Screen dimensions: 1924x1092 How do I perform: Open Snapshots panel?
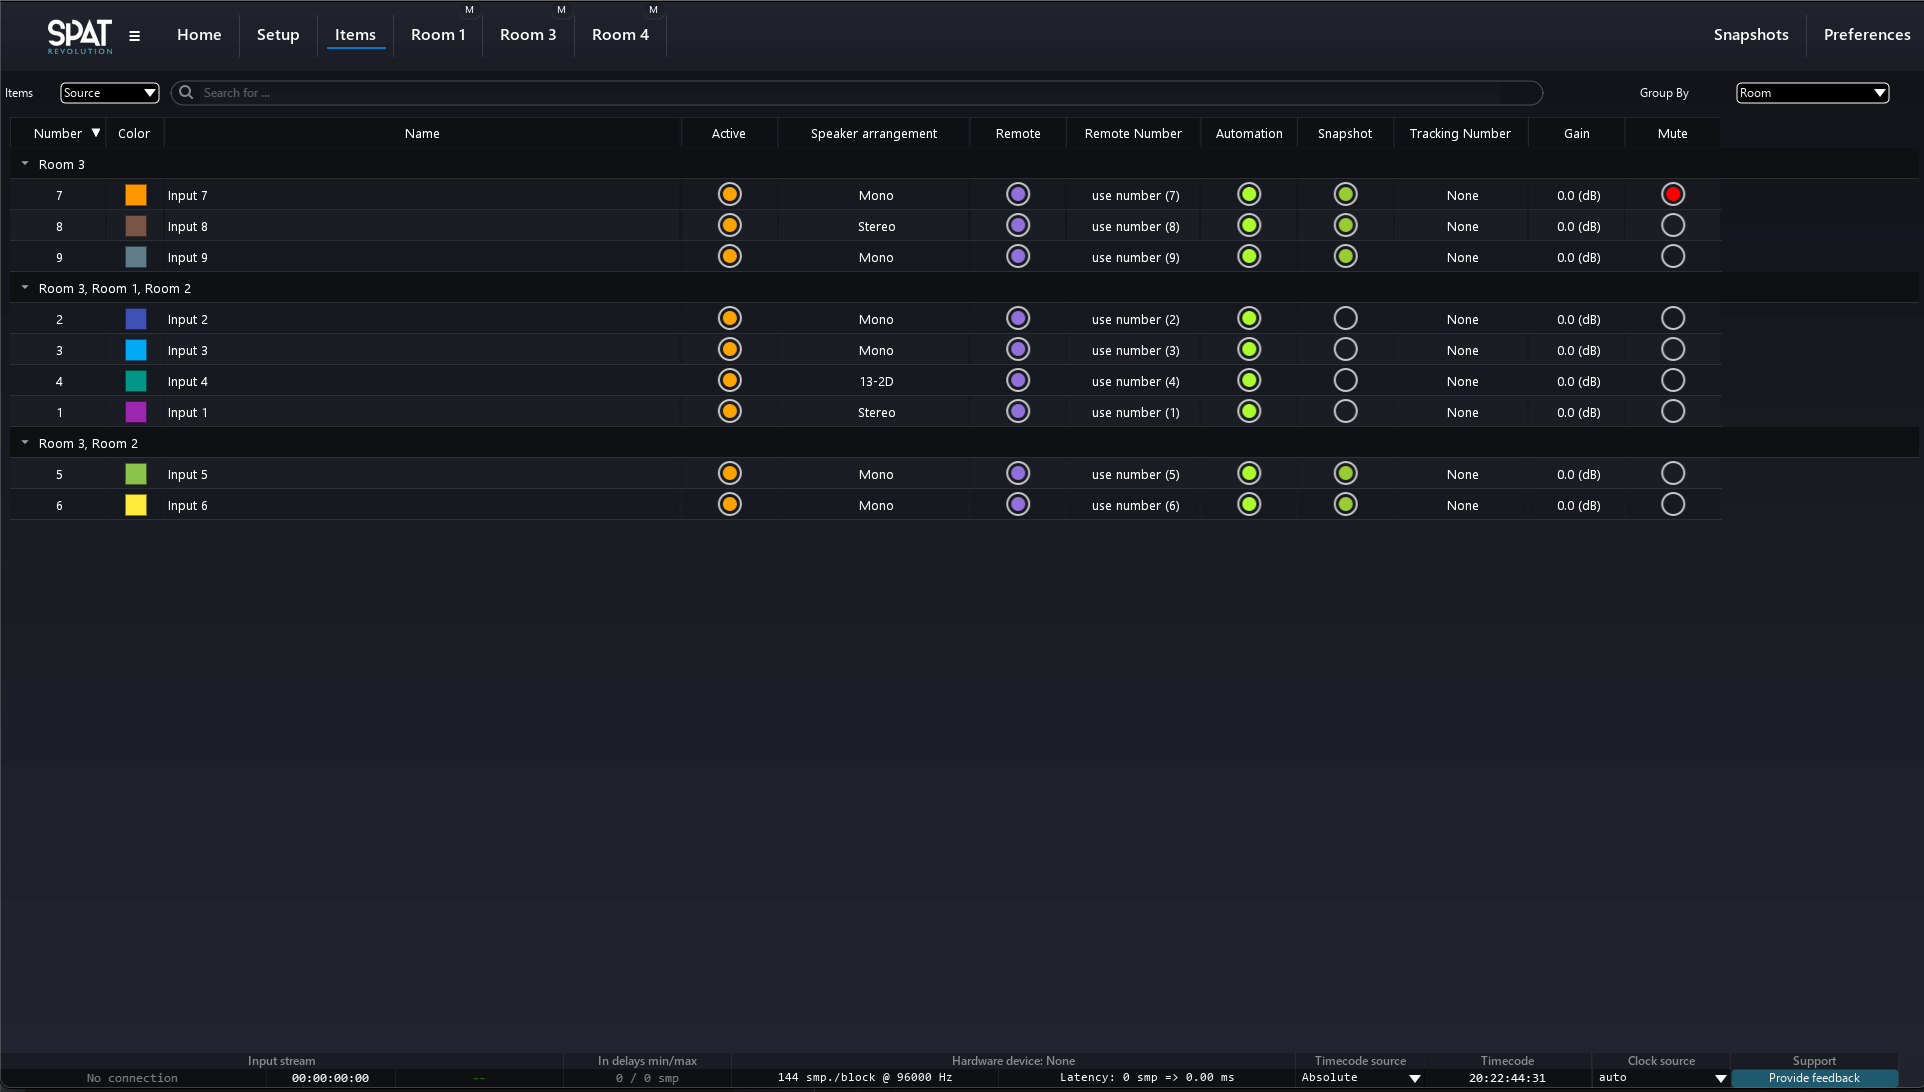(x=1750, y=35)
